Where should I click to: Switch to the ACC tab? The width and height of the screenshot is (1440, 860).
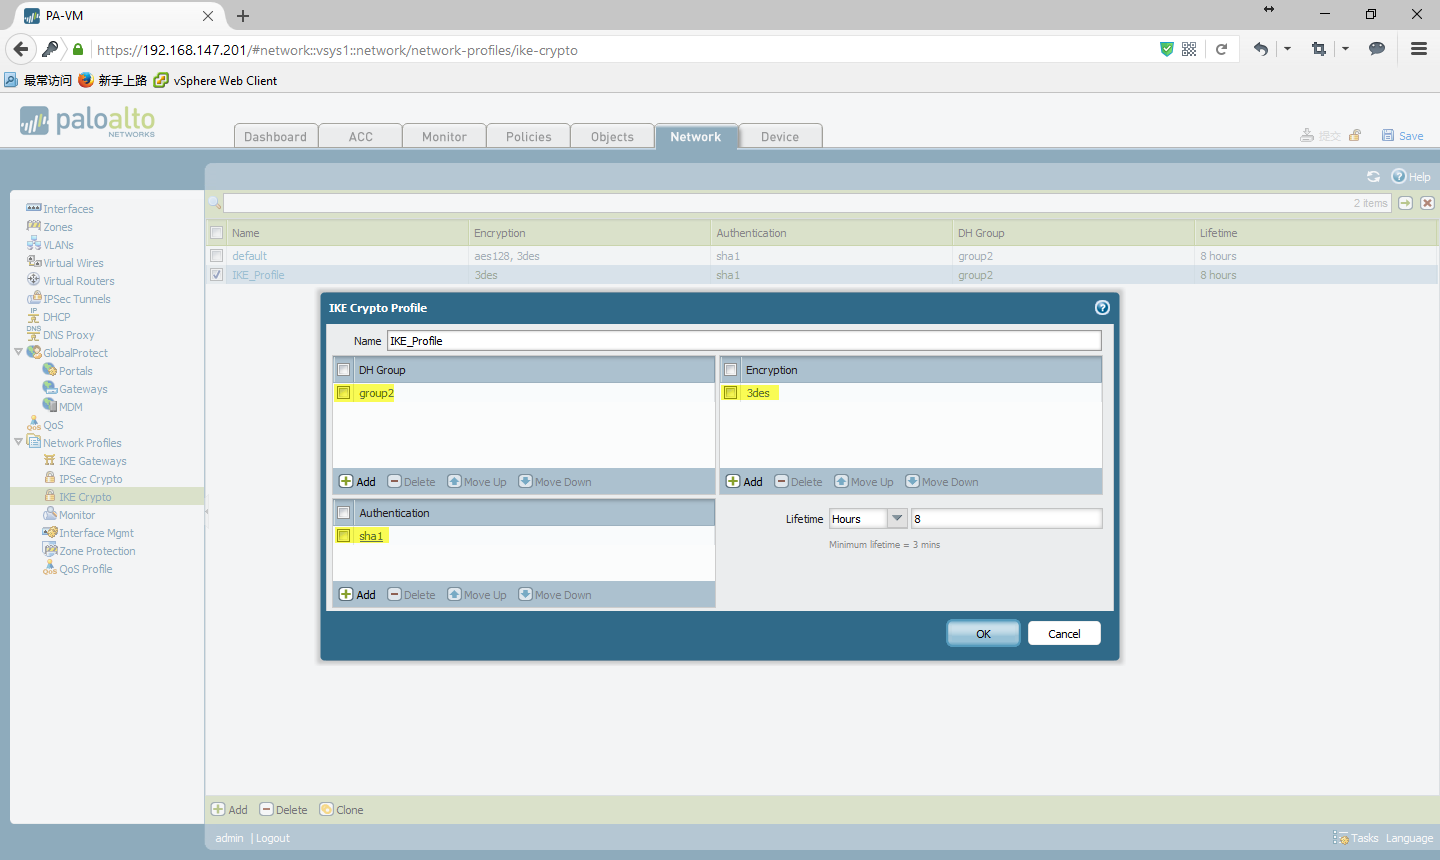[x=361, y=137]
